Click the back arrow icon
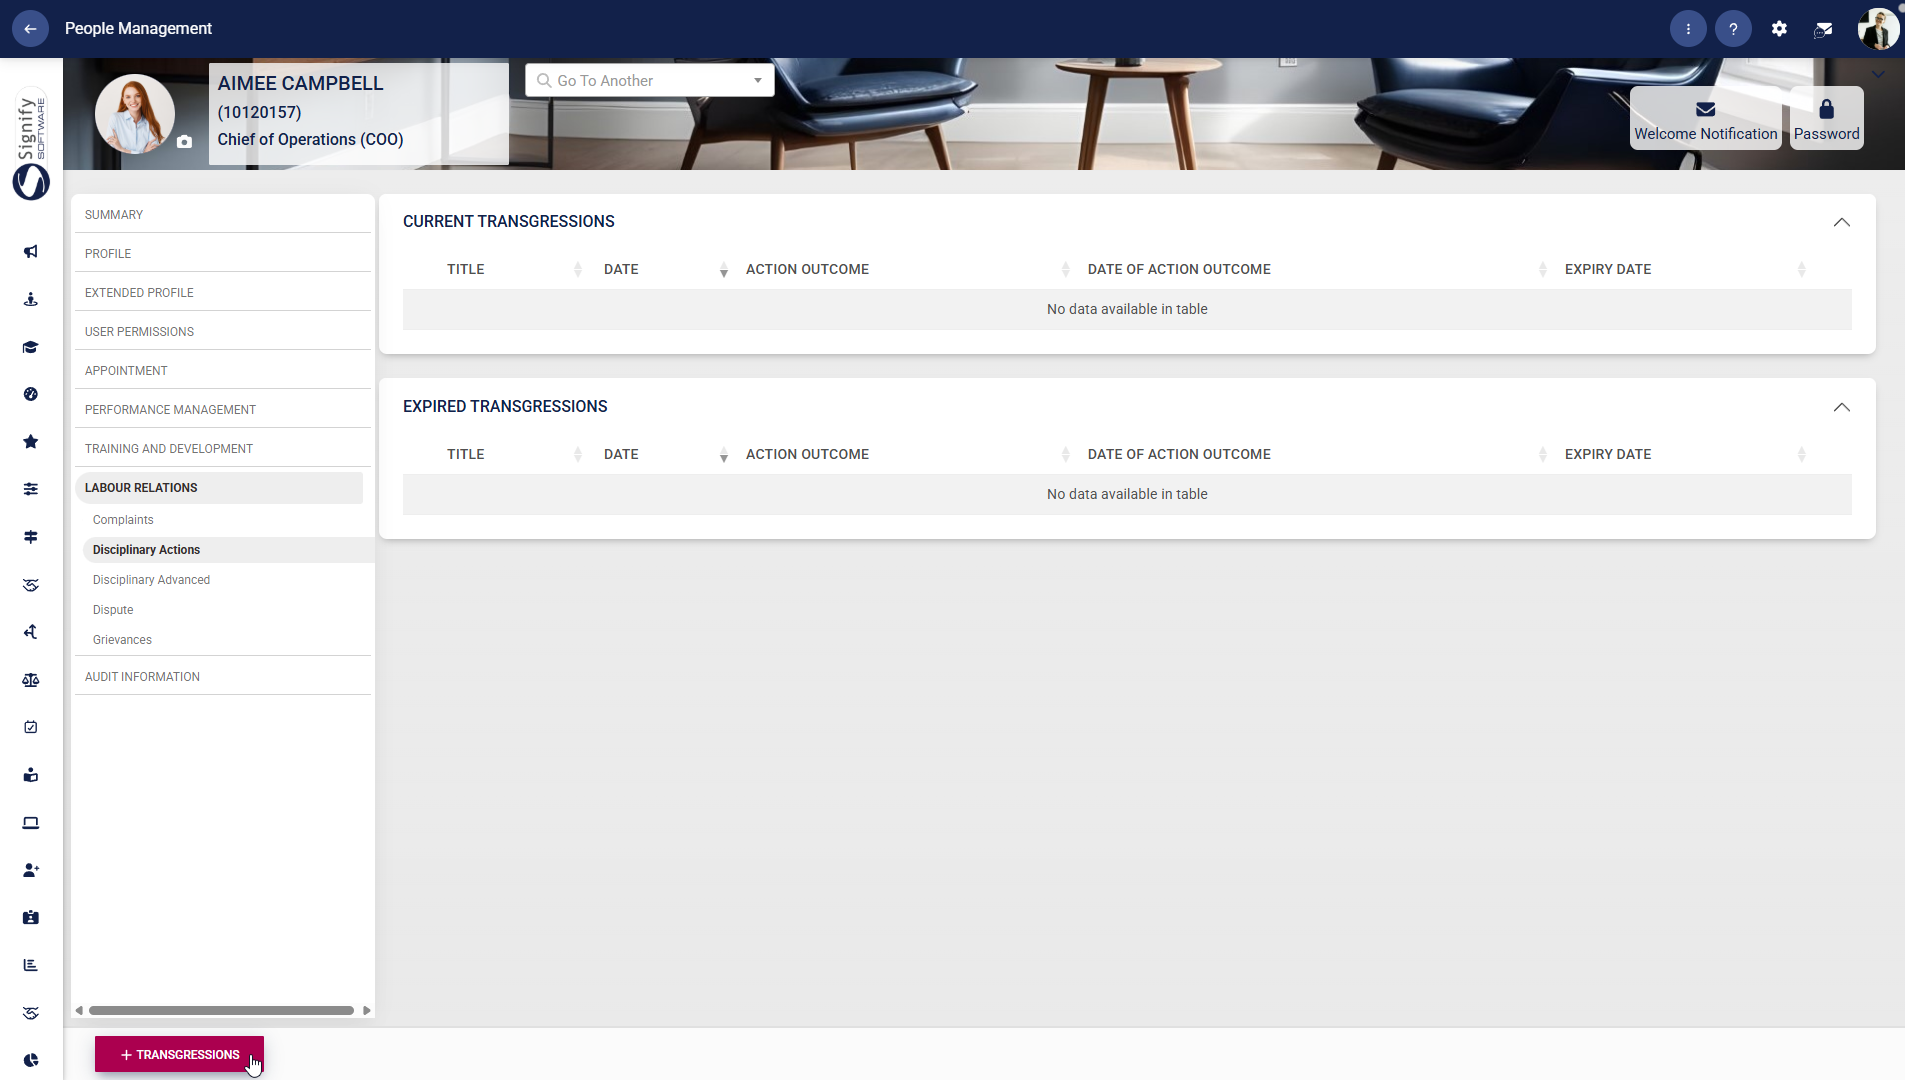 [30, 29]
